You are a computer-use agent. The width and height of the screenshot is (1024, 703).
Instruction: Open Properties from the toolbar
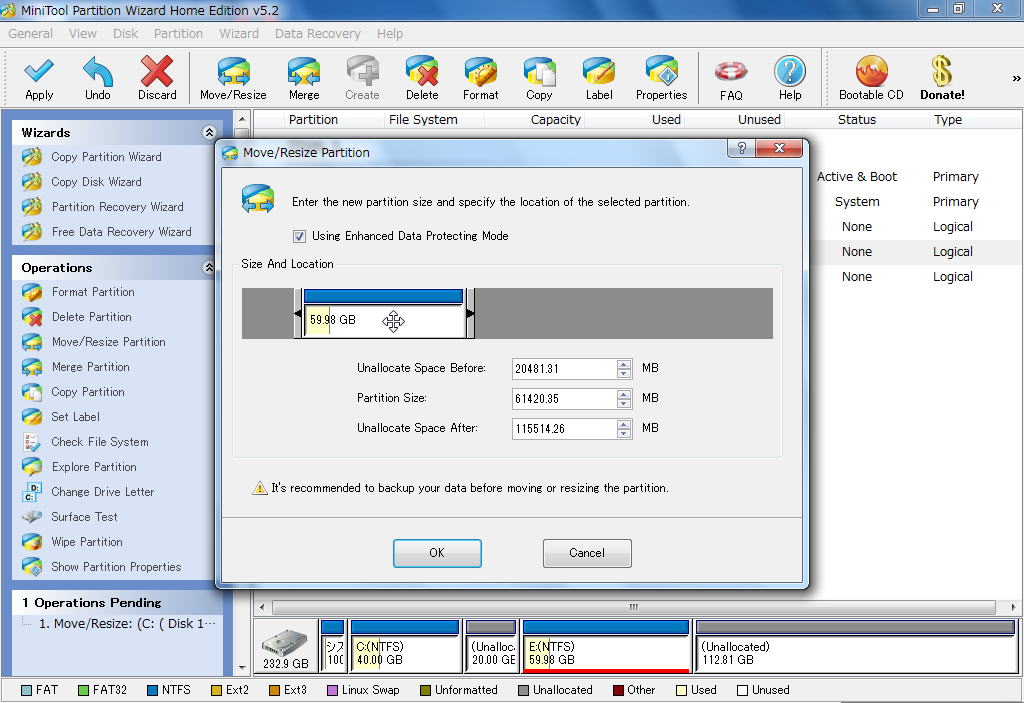(x=662, y=78)
